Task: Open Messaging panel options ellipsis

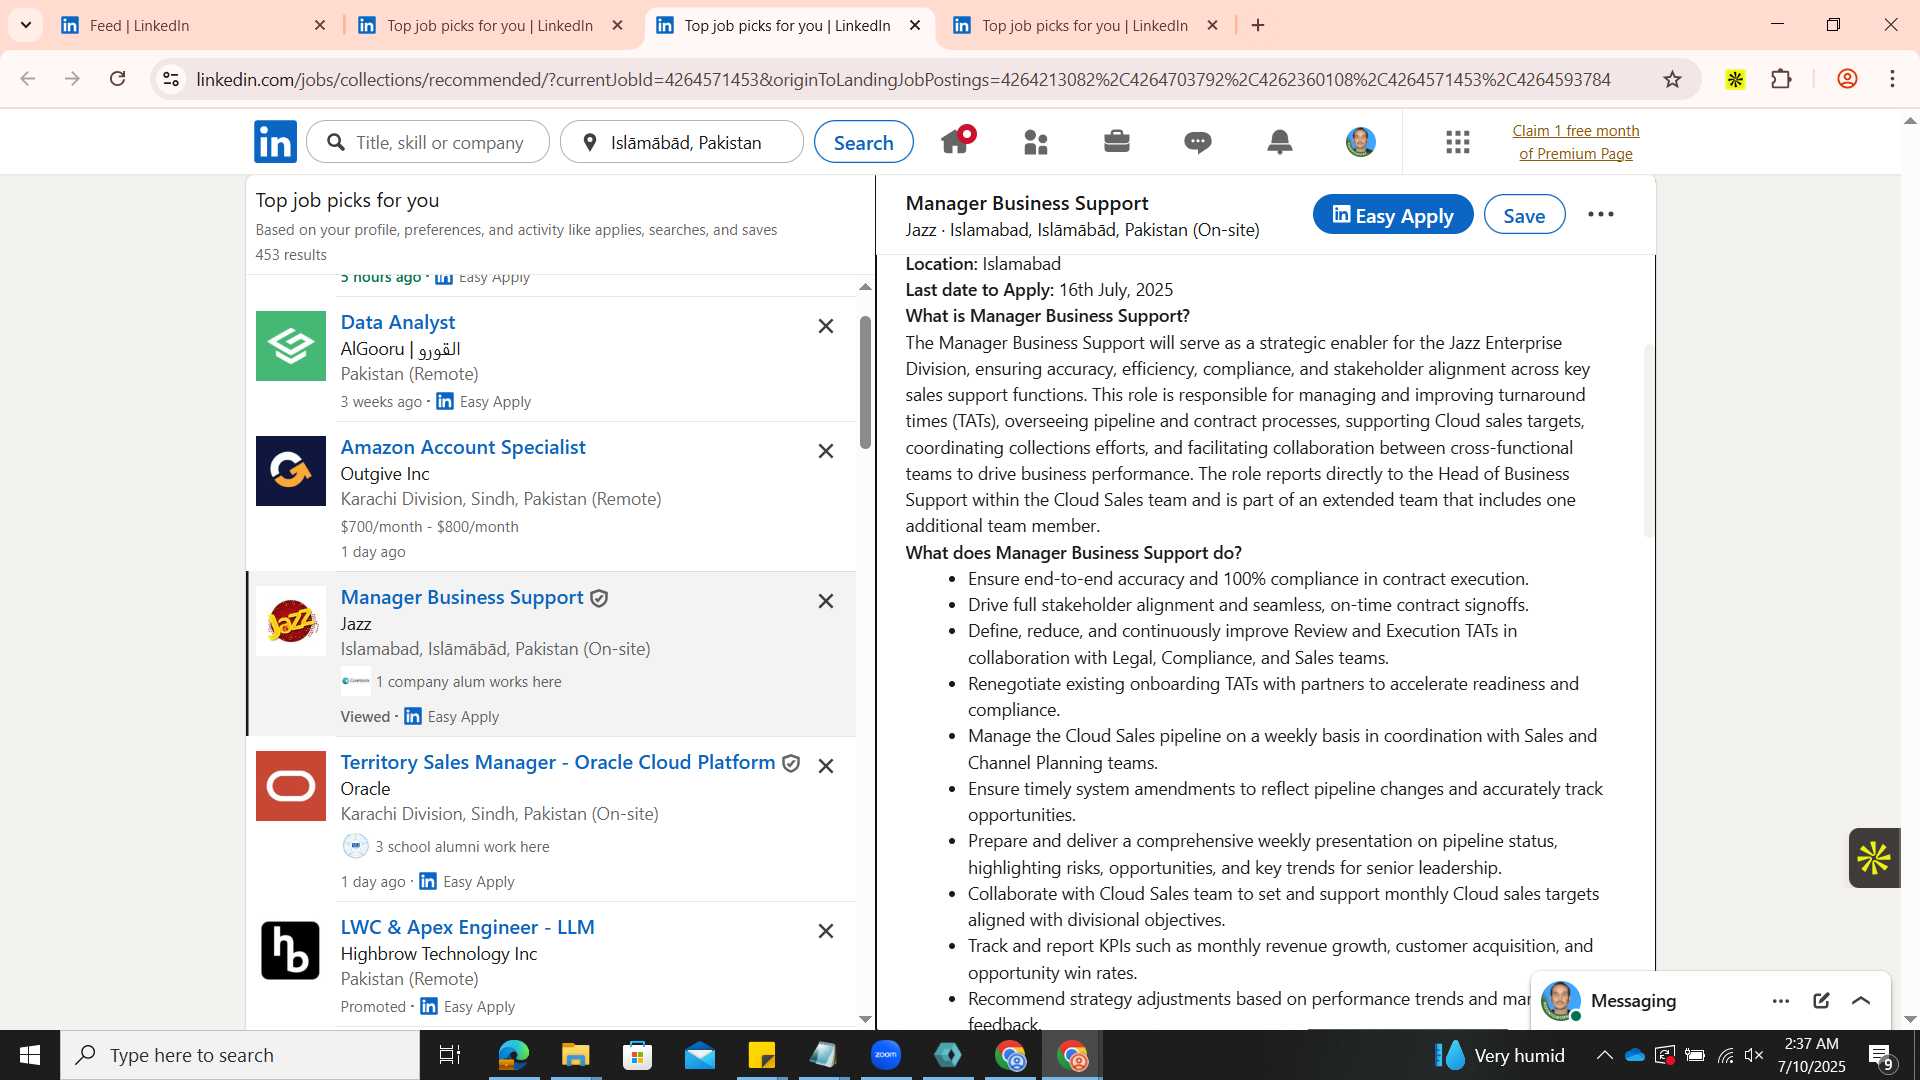Action: point(1781,1001)
